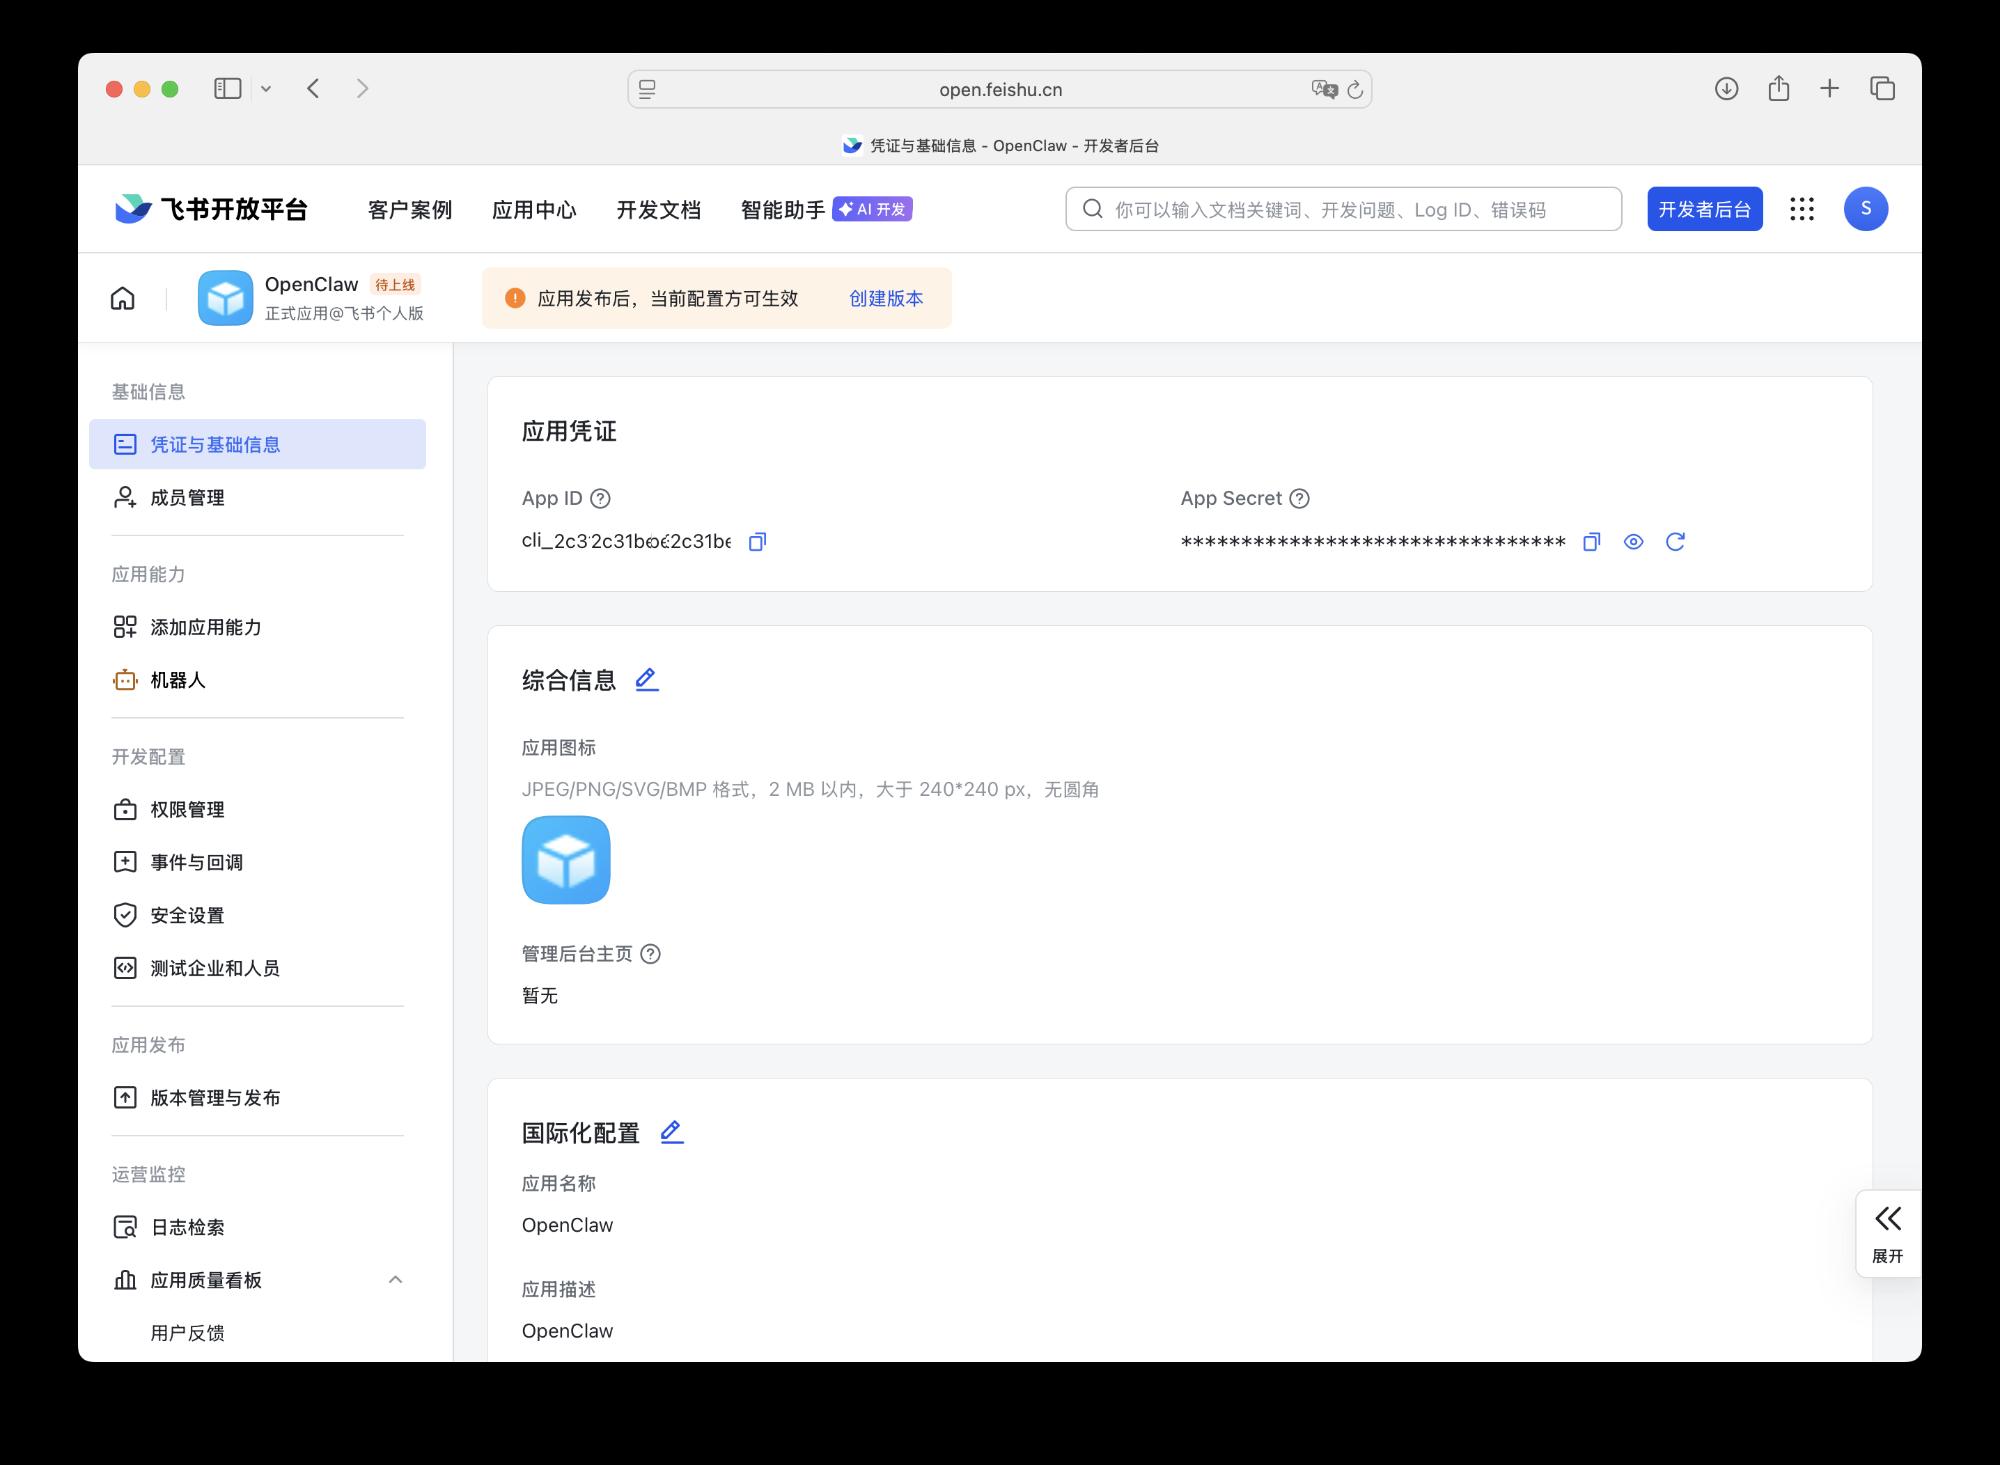Toggle the Safari sidebar panel

click(228, 89)
